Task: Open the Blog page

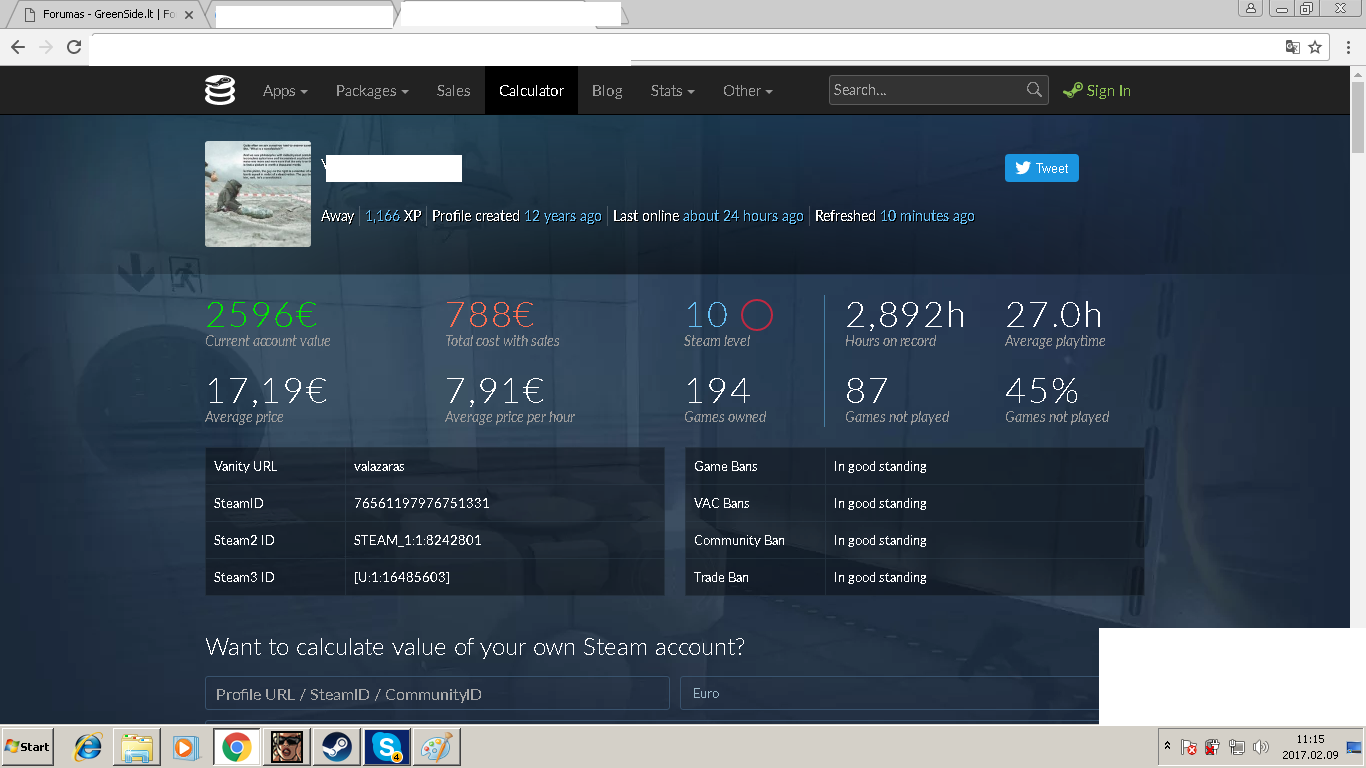Action: coord(607,91)
